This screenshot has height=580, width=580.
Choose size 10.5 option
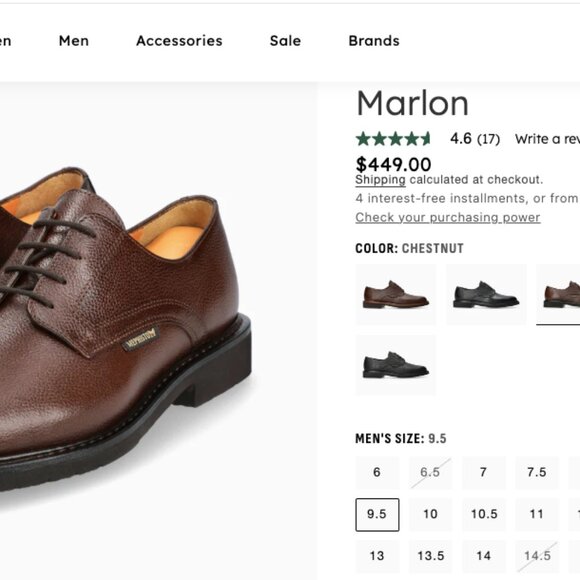click(484, 515)
